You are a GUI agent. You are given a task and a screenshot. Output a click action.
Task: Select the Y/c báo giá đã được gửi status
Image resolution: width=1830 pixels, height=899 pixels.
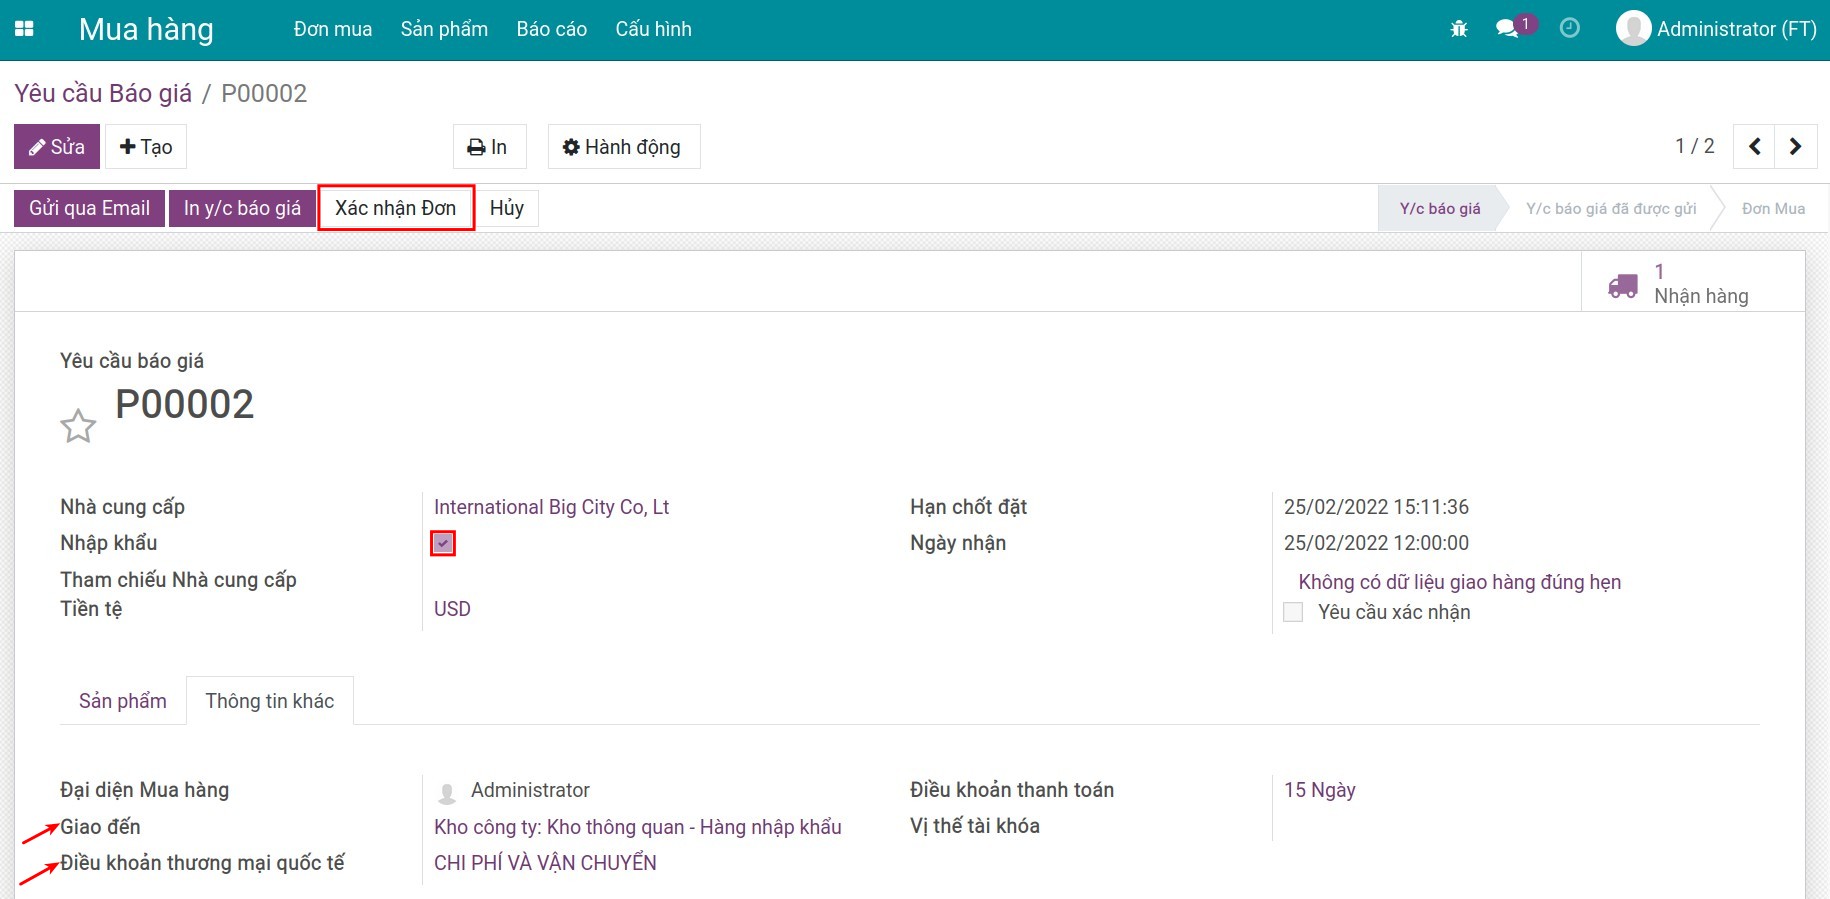click(x=1610, y=208)
